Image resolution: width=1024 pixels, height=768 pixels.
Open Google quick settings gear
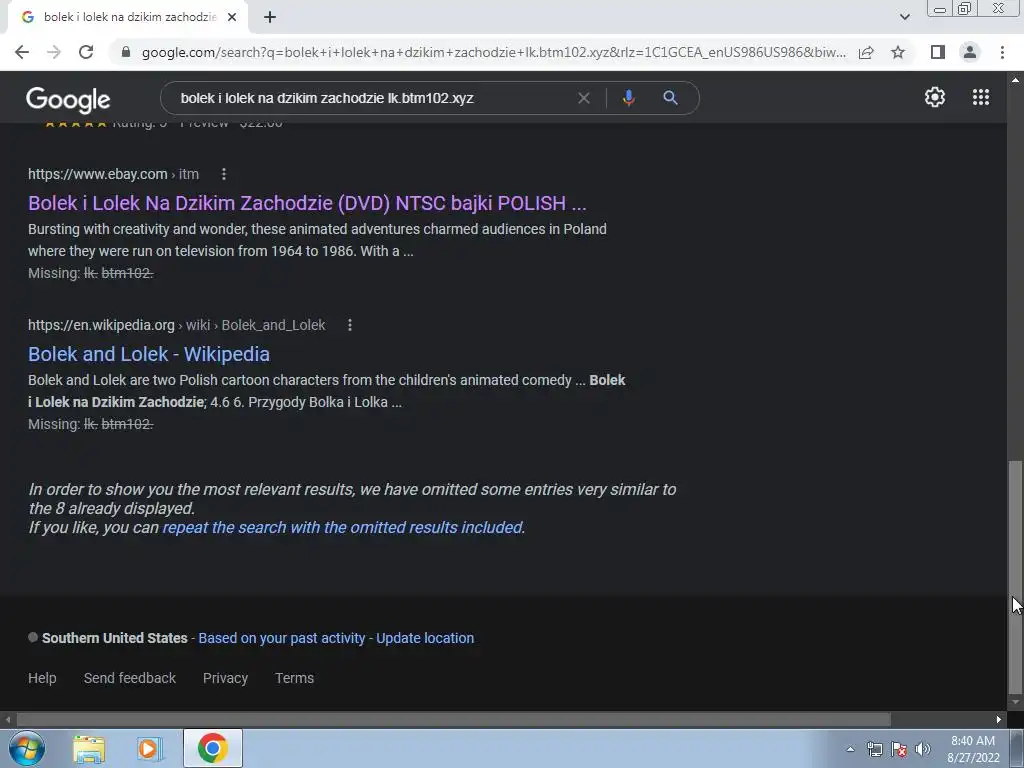tap(935, 97)
